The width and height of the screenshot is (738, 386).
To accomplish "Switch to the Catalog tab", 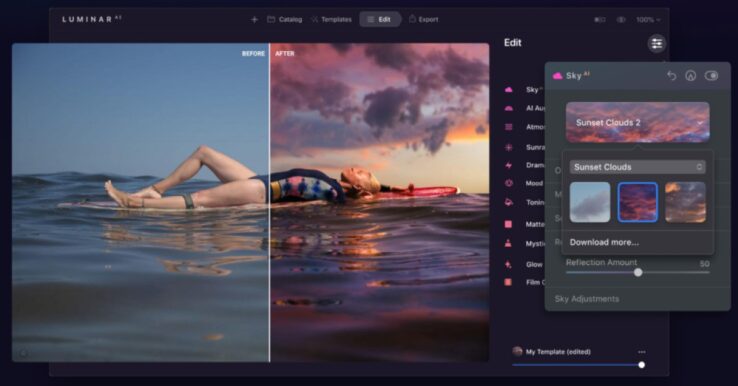I will [285, 19].
